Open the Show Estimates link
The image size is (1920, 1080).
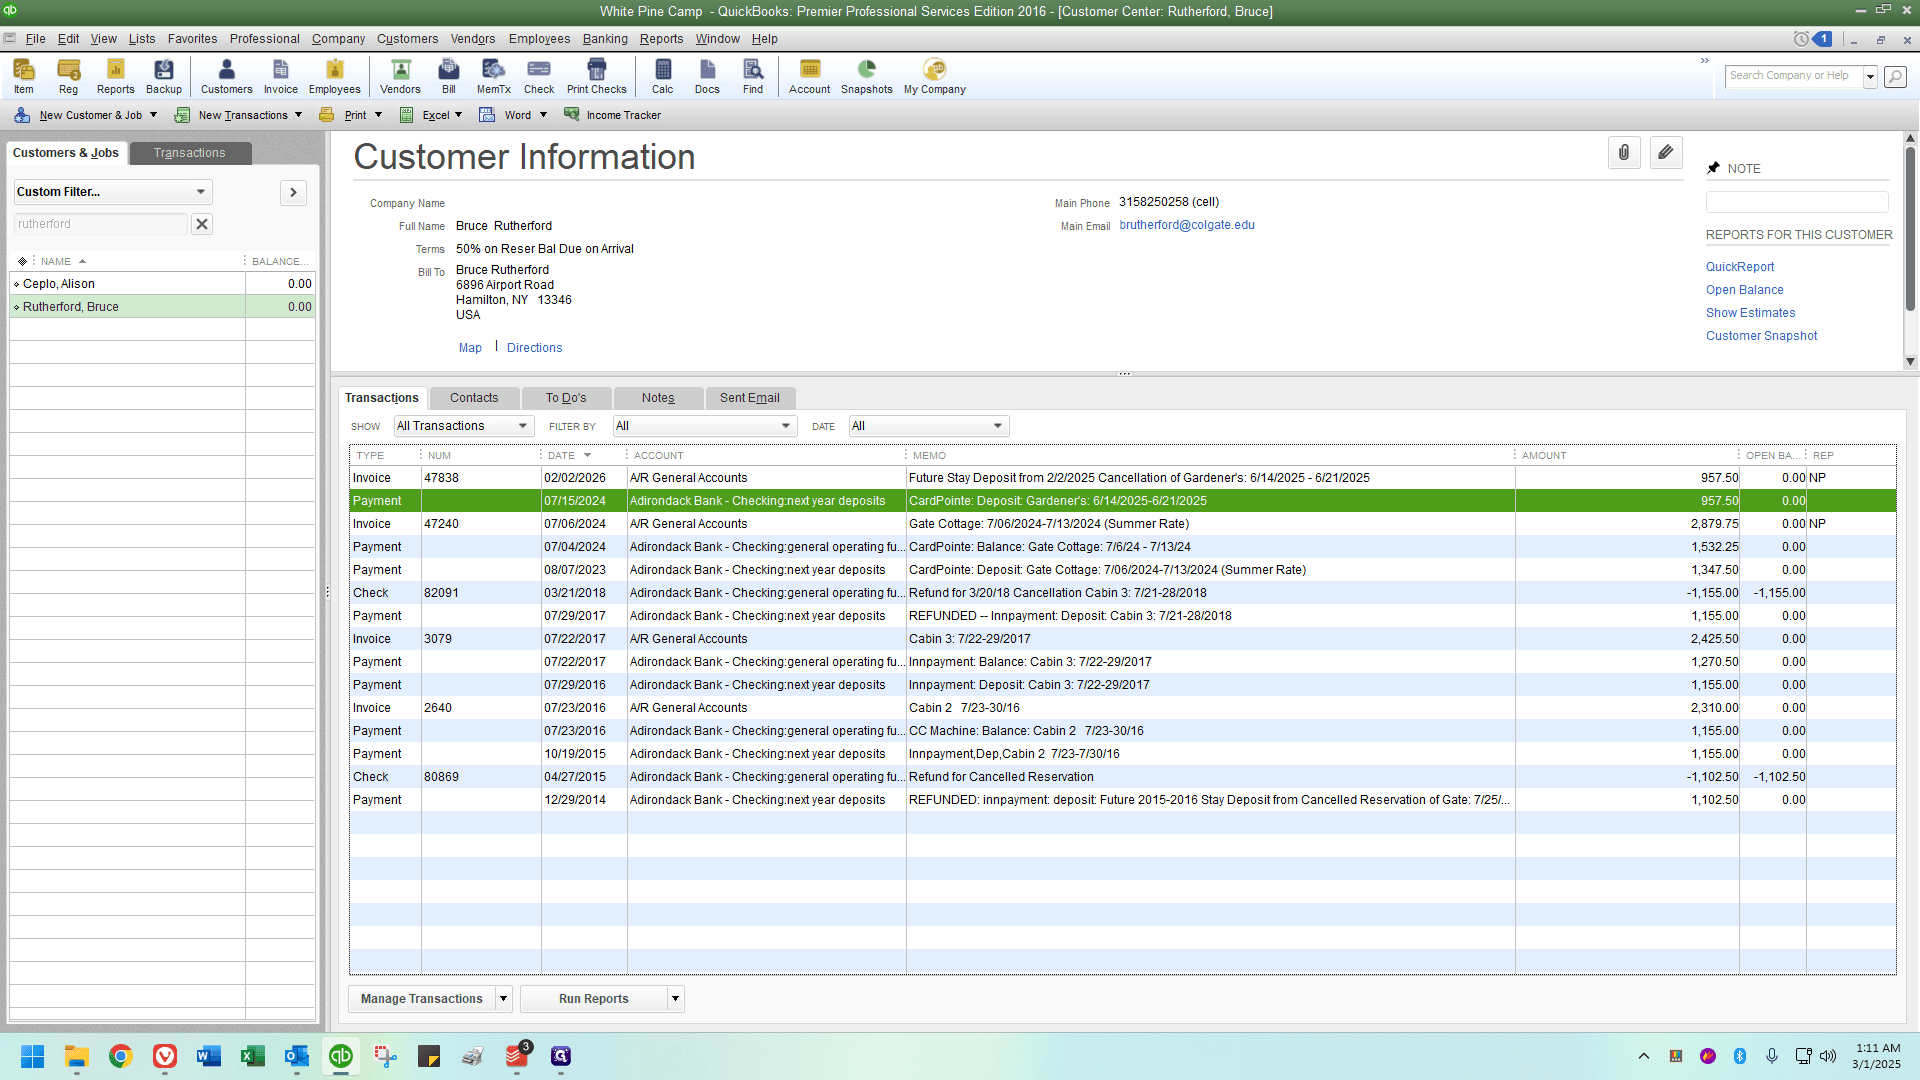pos(1751,313)
